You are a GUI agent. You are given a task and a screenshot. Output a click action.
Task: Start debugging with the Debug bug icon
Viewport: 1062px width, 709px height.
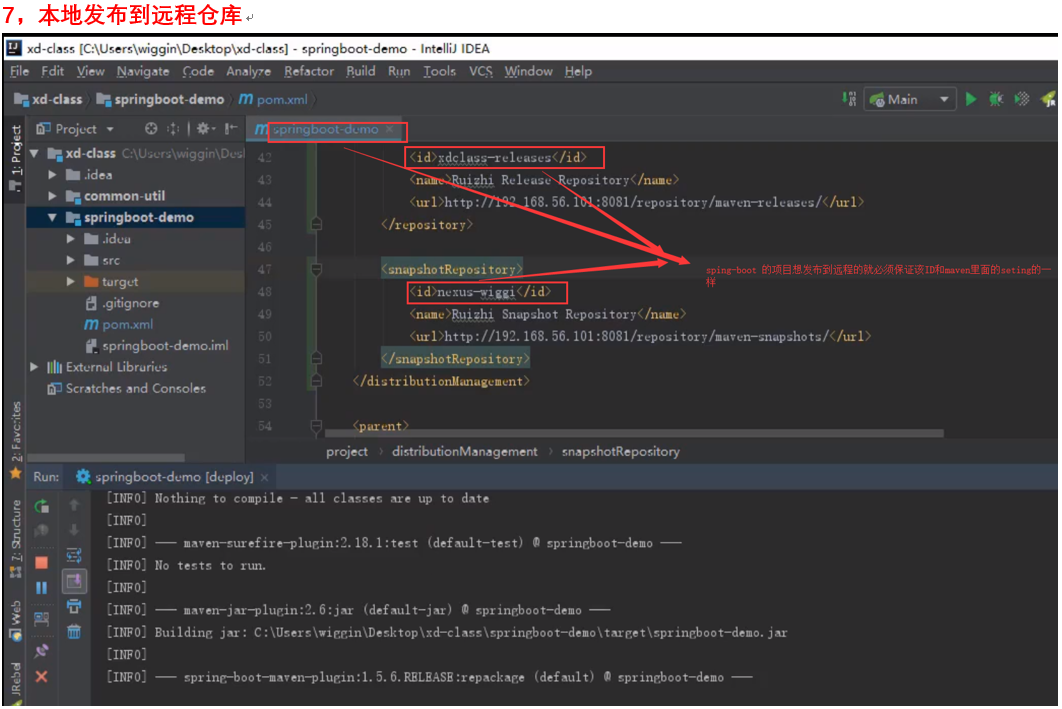(x=996, y=99)
